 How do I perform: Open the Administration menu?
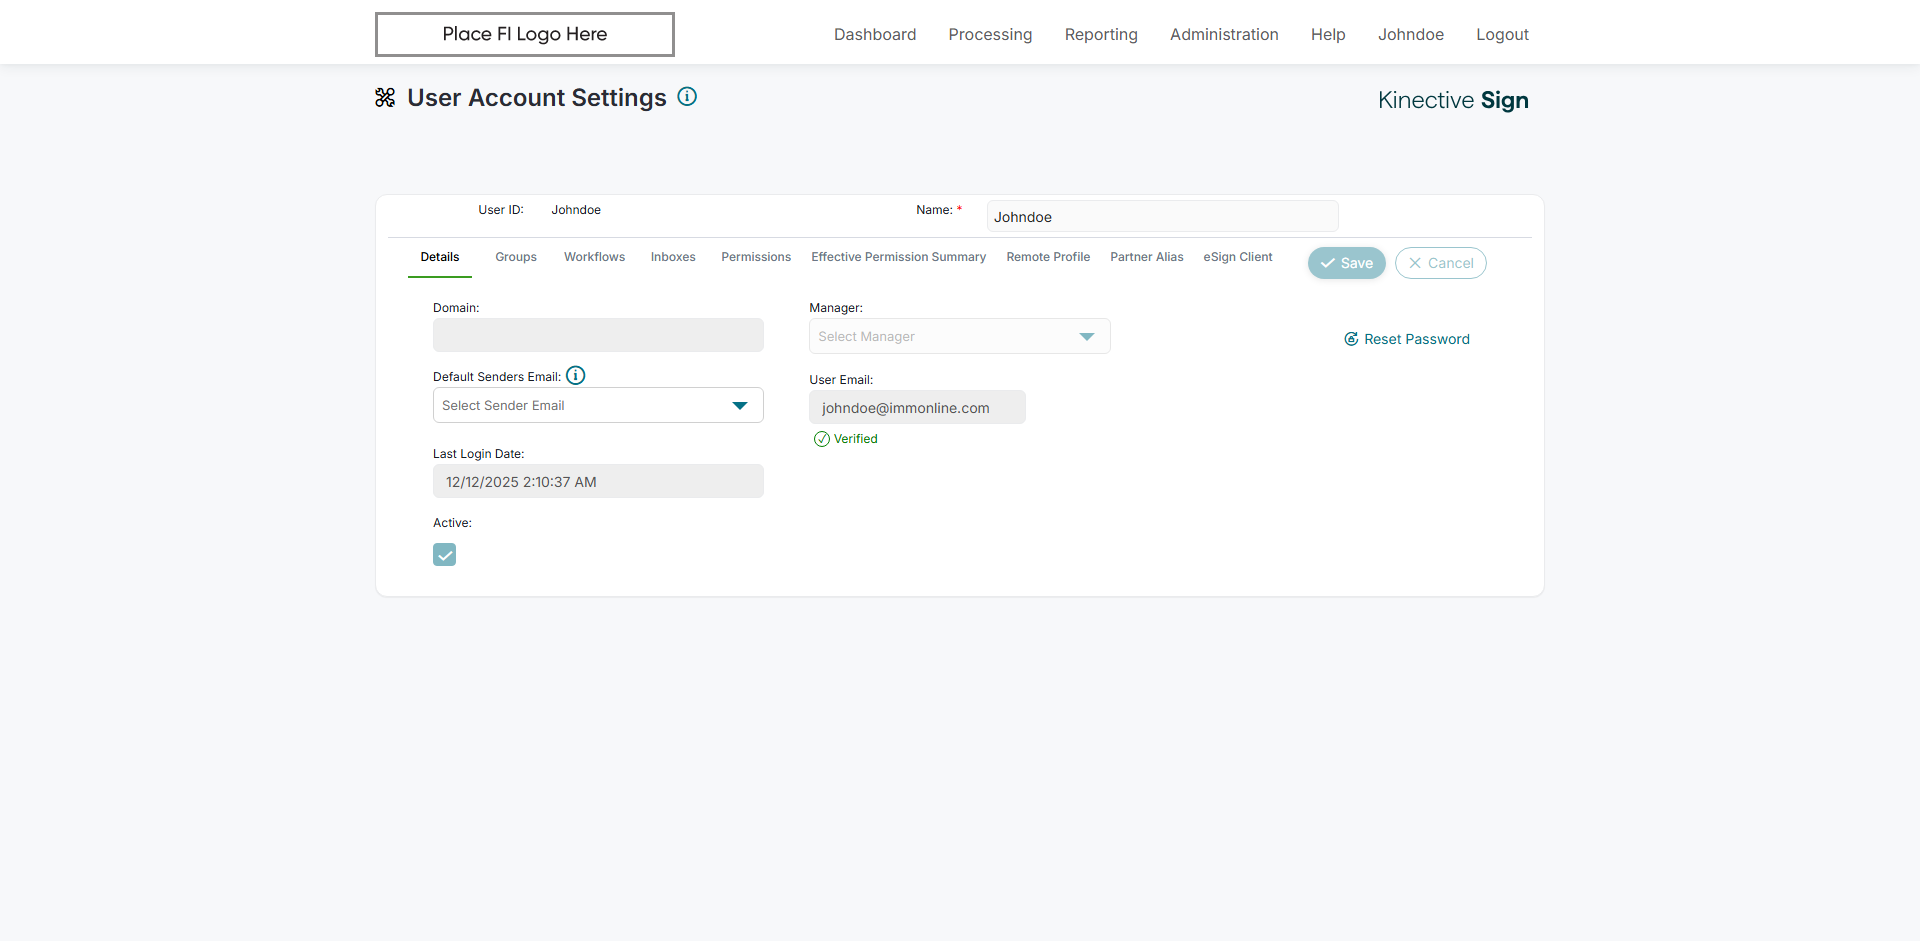(1224, 35)
